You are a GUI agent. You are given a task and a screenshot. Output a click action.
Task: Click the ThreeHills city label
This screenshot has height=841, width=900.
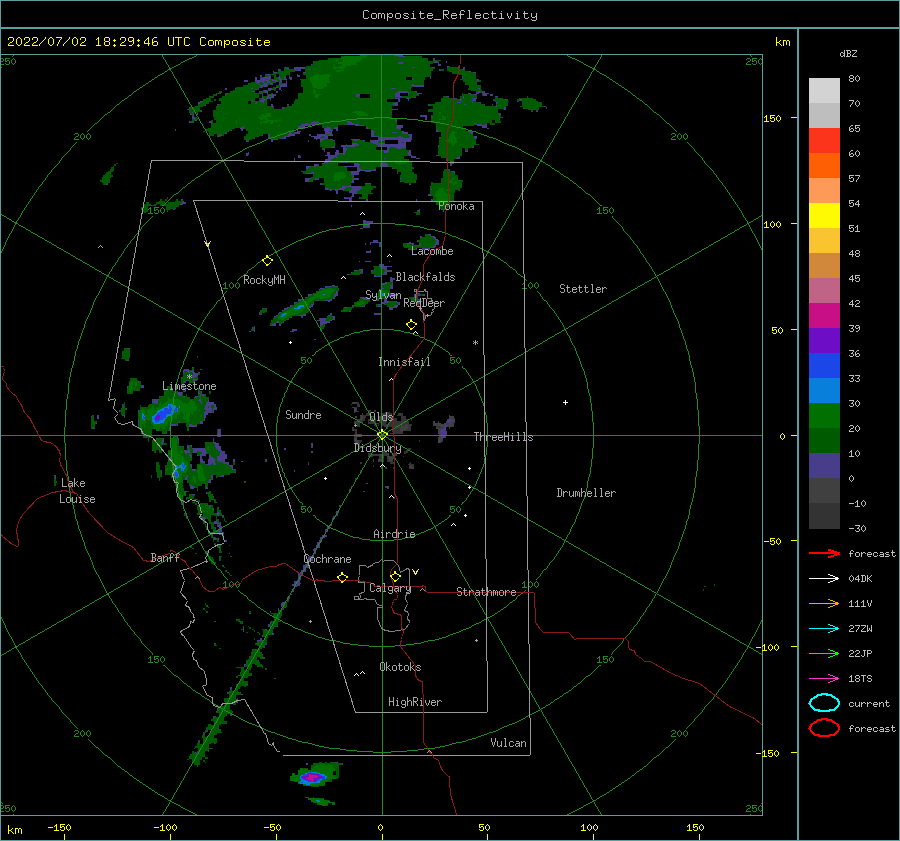point(503,437)
